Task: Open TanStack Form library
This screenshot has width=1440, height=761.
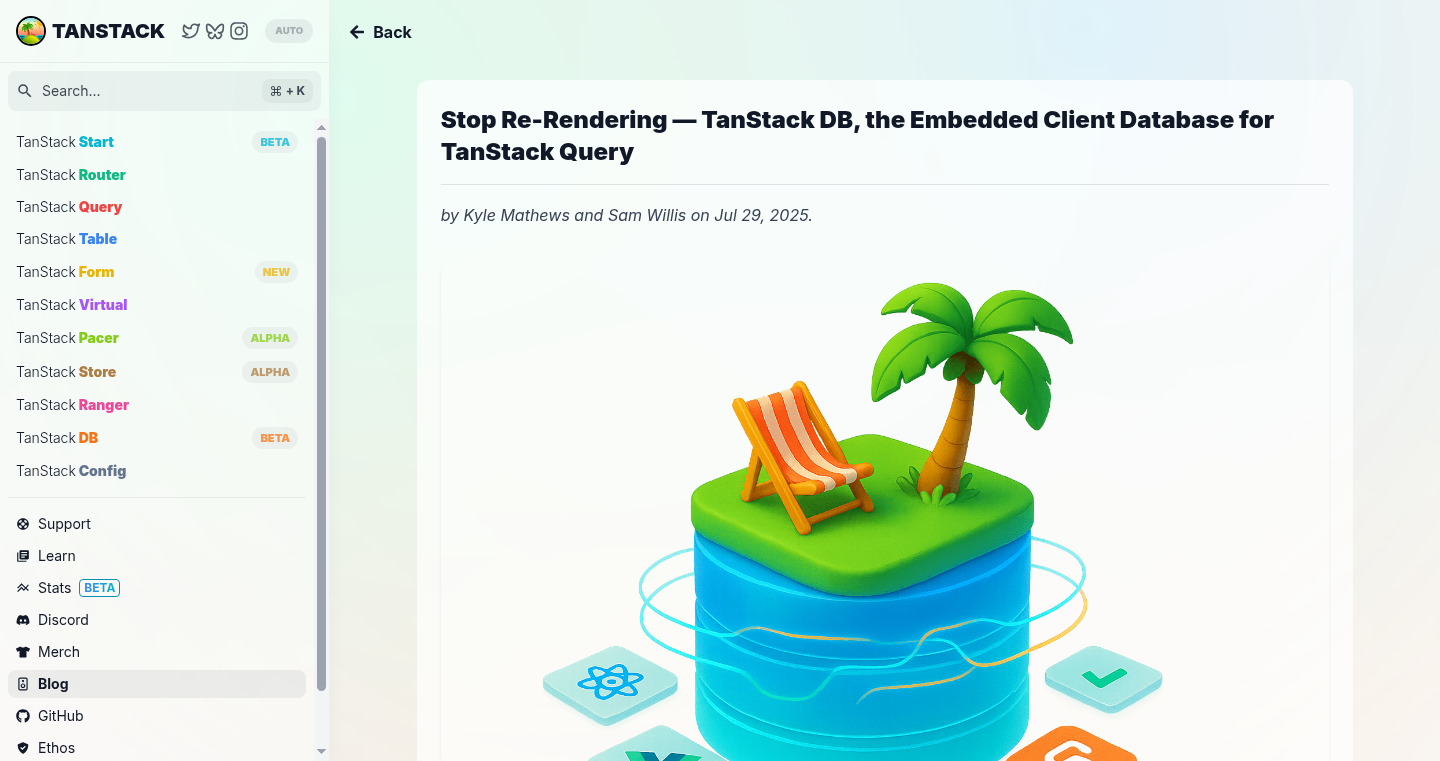Action: (x=157, y=272)
